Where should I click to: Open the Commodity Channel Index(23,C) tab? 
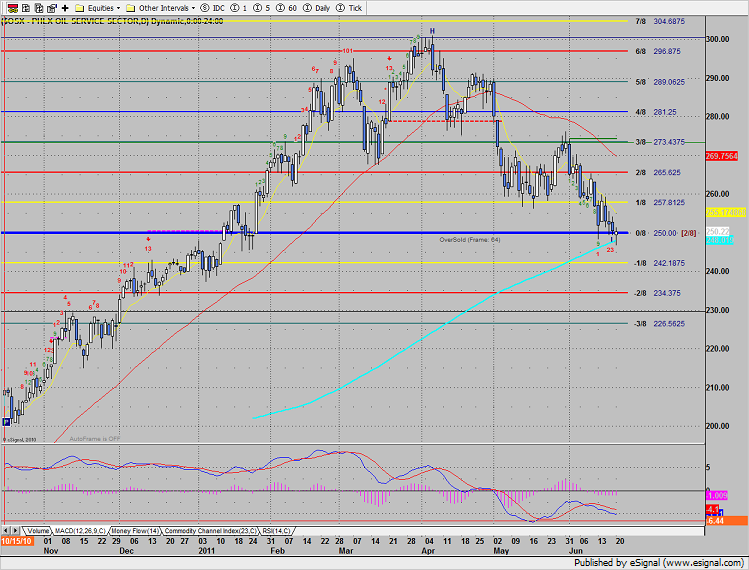coord(210,531)
